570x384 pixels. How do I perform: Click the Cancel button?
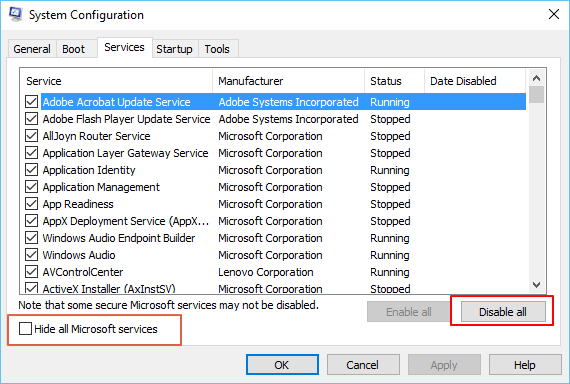[x=363, y=365]
